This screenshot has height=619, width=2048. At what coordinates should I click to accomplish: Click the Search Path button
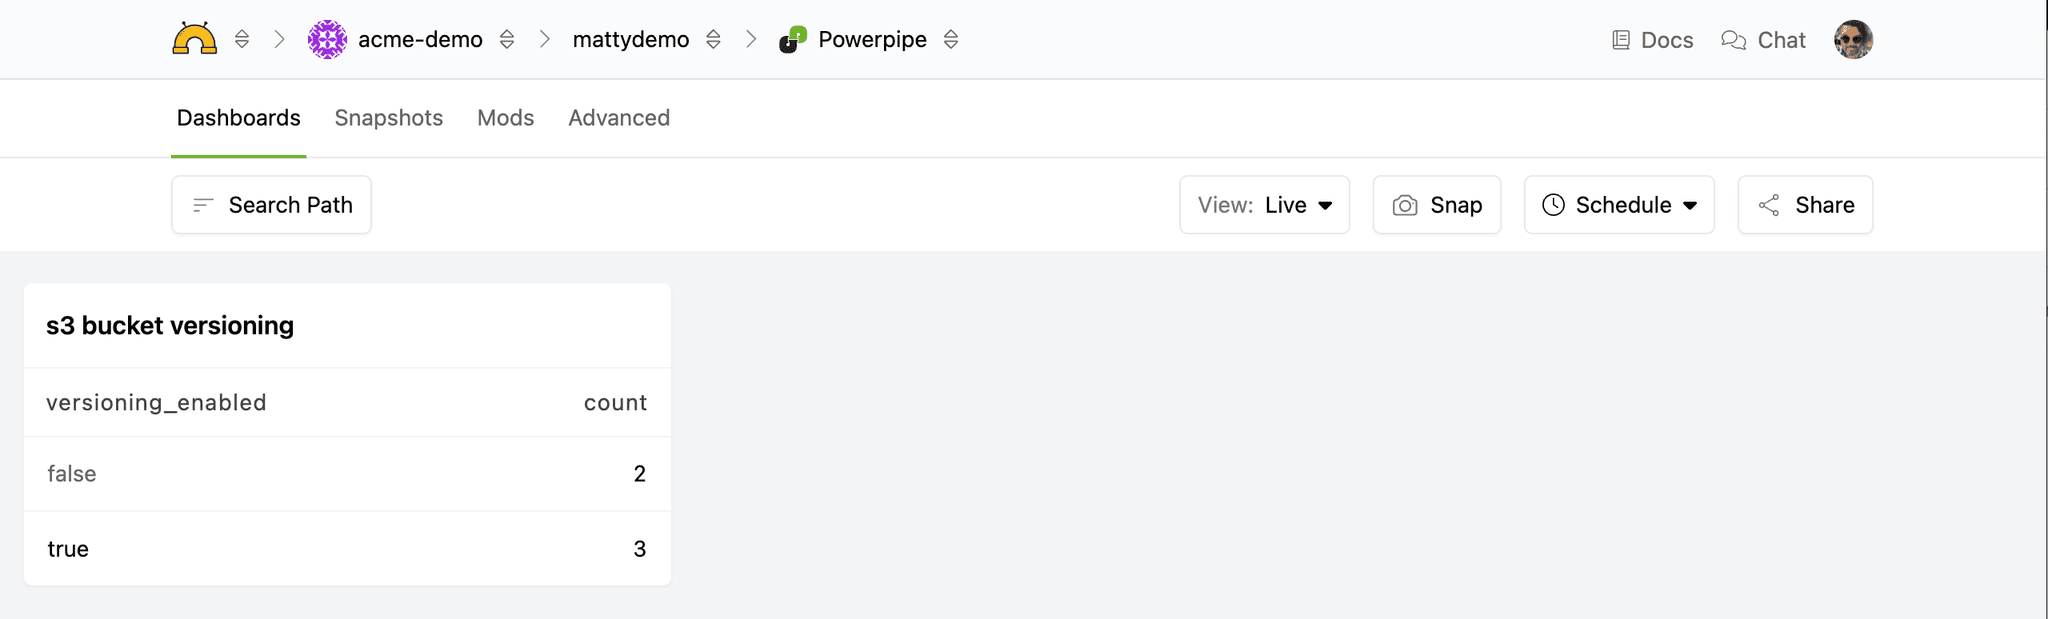271,205
